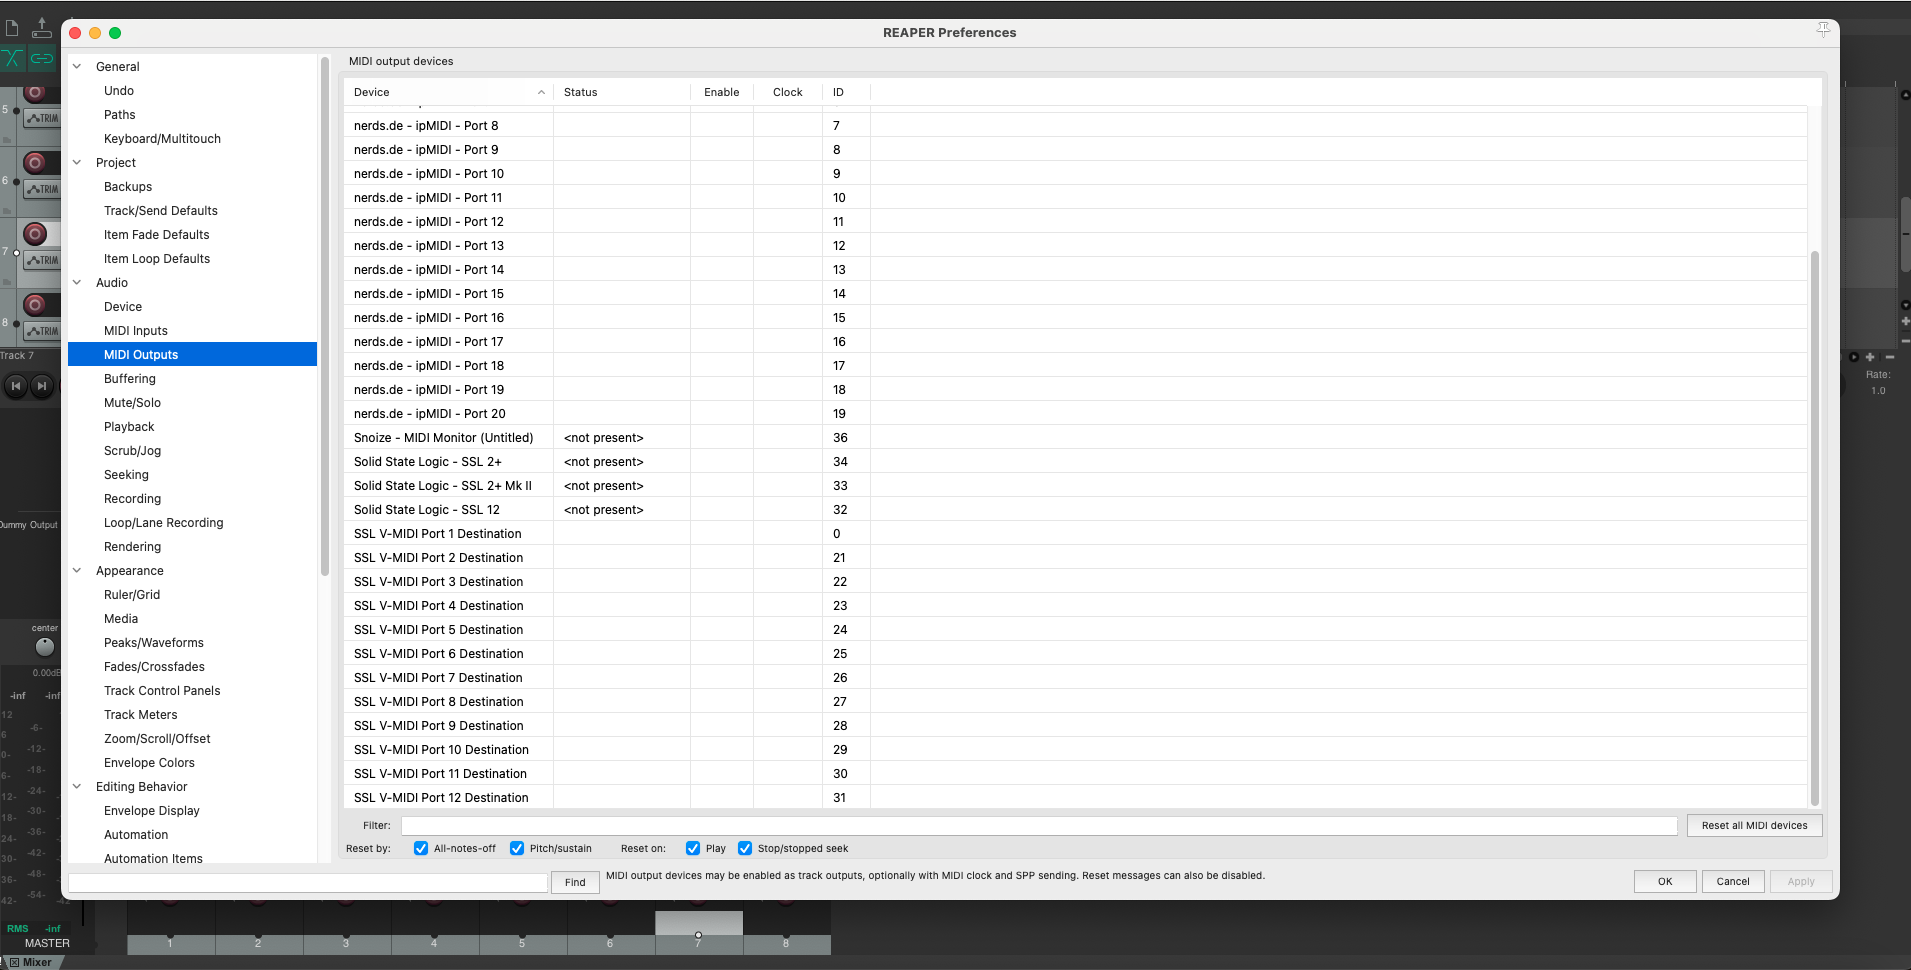Click the Cancel button
The height and width of the screenshot is (970, 1911).
(x=1733, y=881)
